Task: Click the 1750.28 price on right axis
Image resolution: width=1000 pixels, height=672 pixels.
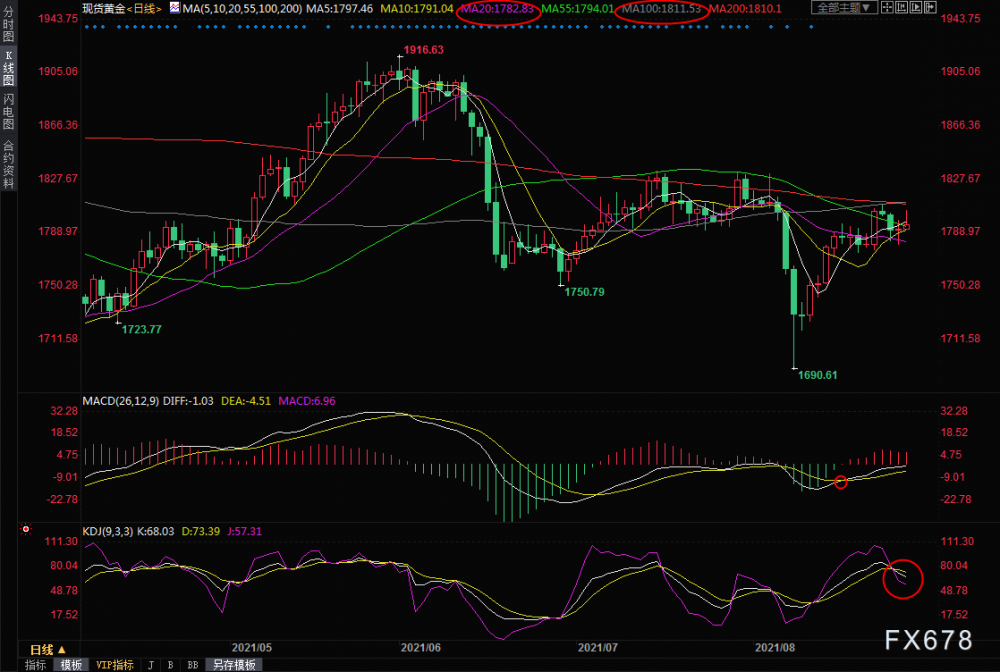Action: tap(960, 285)
